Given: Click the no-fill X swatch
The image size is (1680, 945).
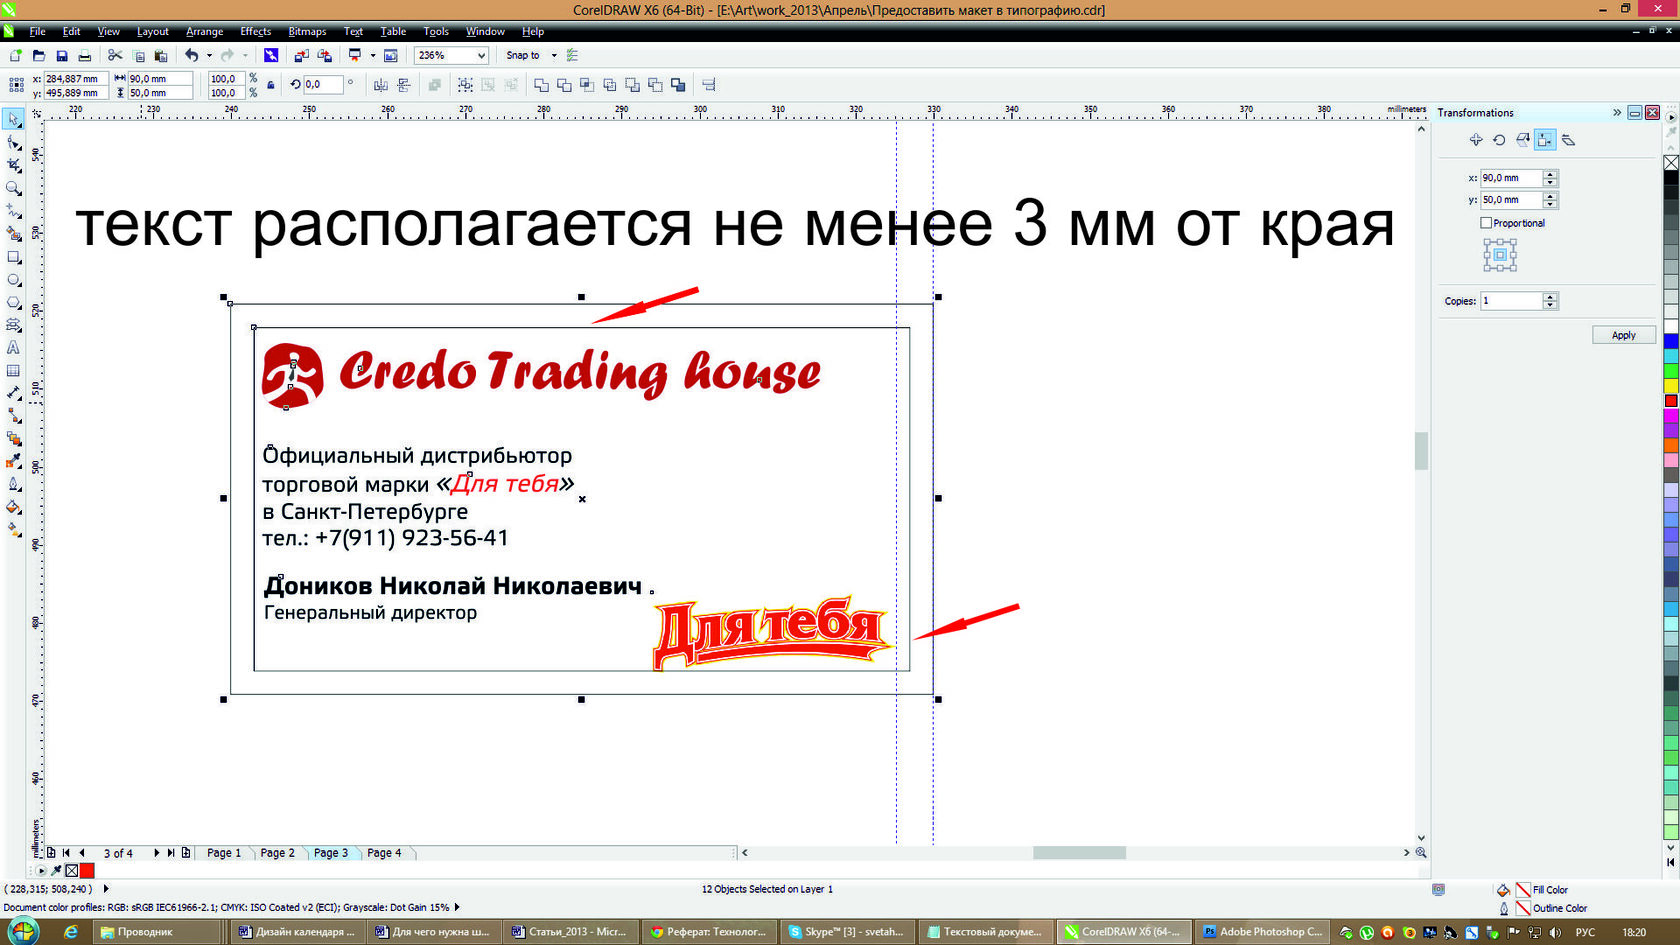Looking at the screenshot, I should click(1671, 162).
